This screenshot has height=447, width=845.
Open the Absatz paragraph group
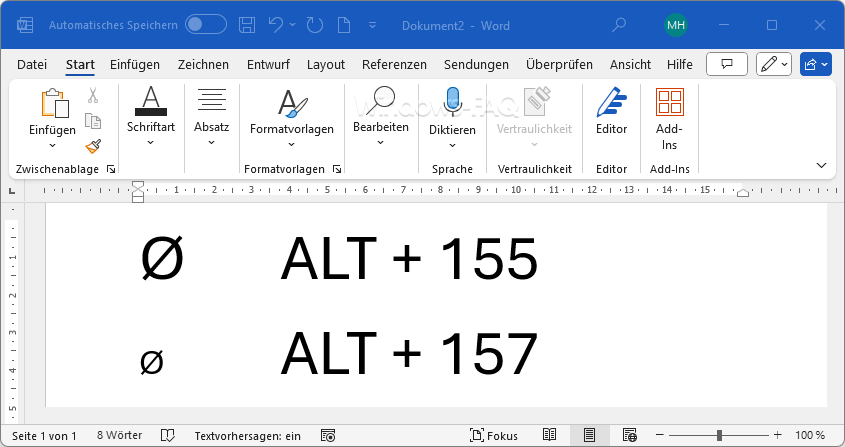click(212, 117)
